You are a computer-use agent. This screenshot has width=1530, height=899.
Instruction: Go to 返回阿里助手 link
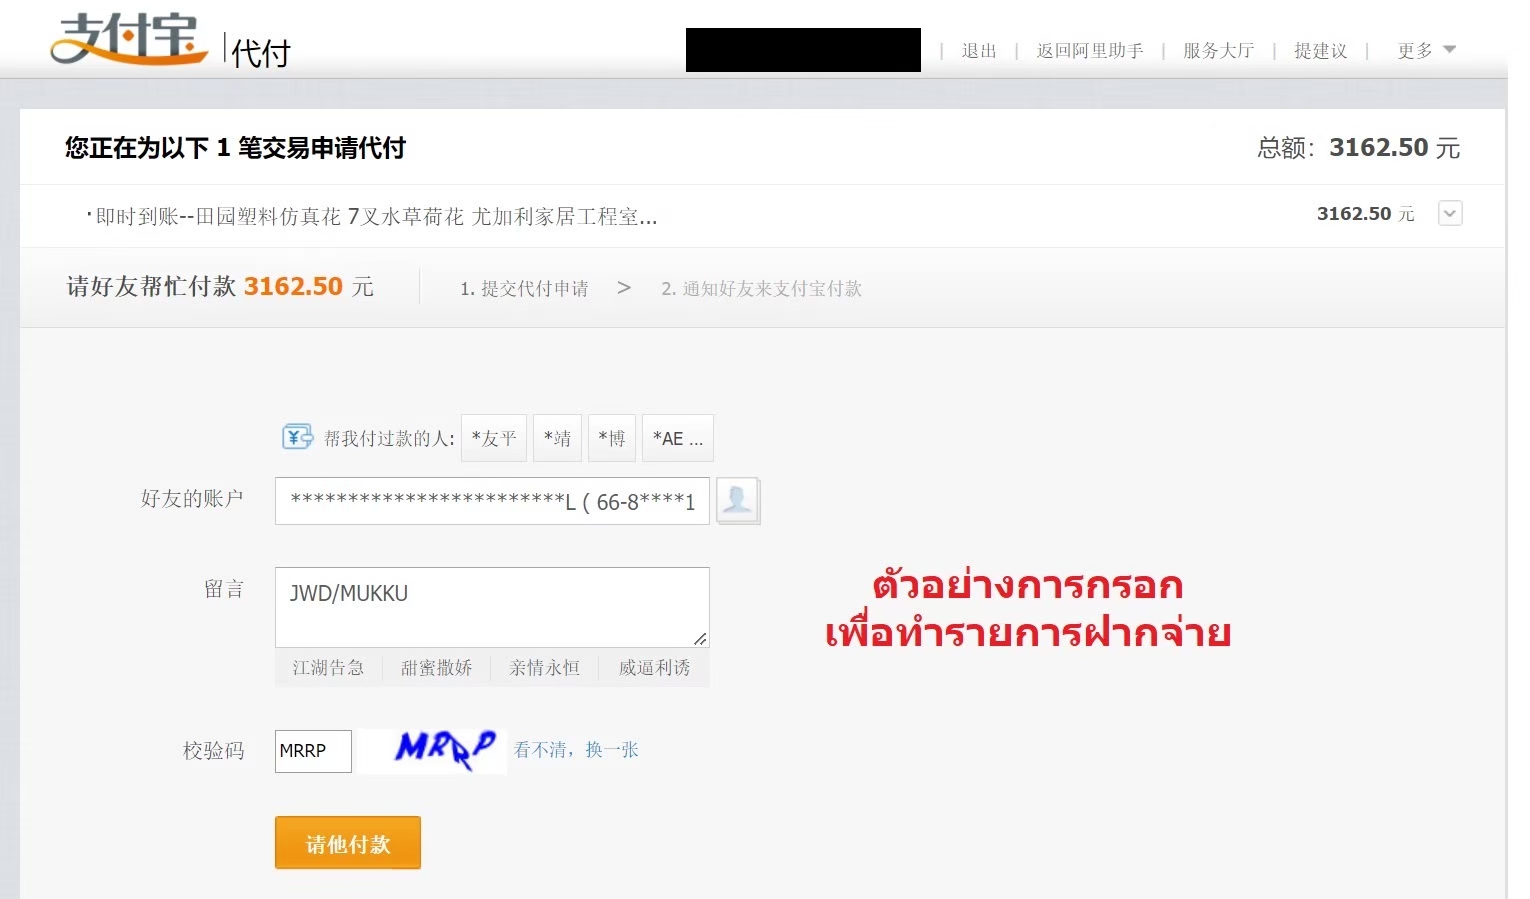coord(1089,51)
